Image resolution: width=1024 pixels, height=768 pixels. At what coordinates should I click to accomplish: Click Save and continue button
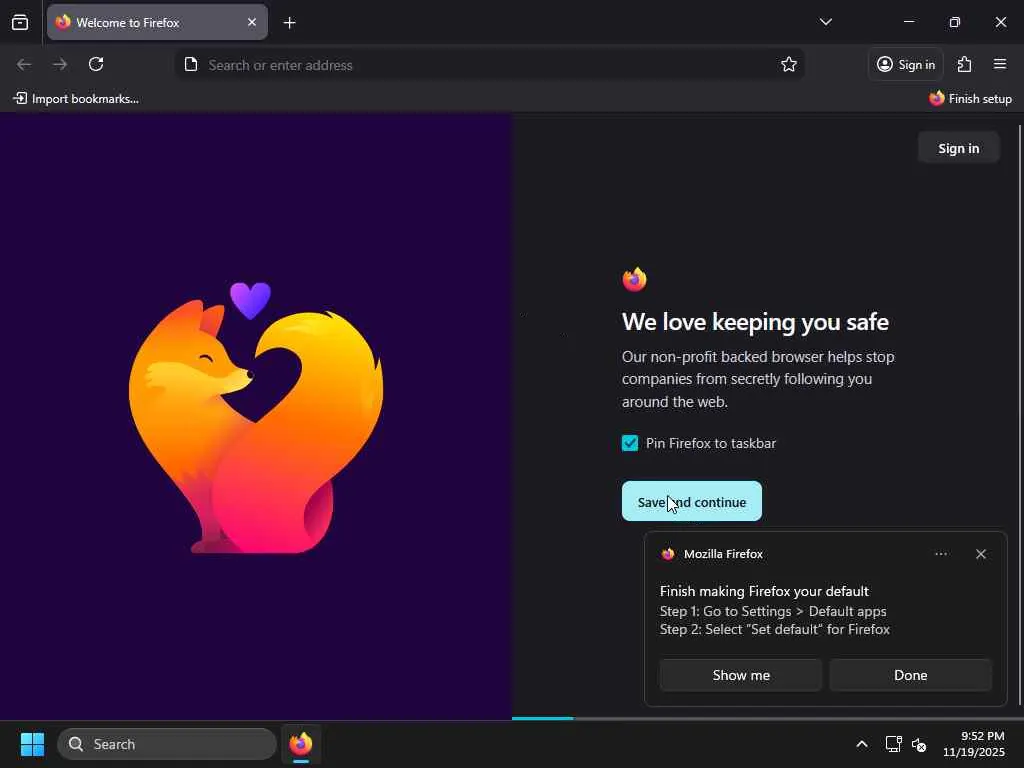(692, 502)
